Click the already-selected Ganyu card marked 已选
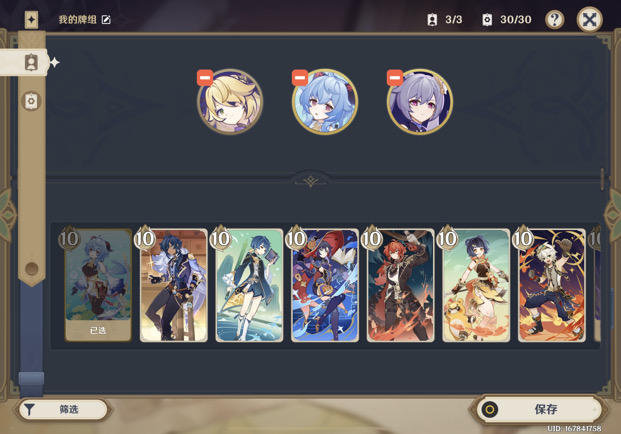Screen dimensions: 621x434 98,285
